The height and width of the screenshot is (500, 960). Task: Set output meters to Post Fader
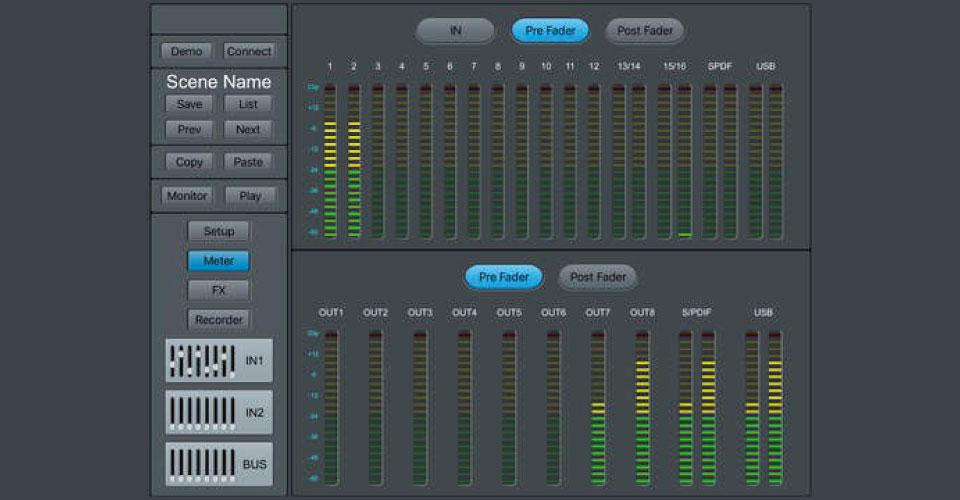(597, 277)
